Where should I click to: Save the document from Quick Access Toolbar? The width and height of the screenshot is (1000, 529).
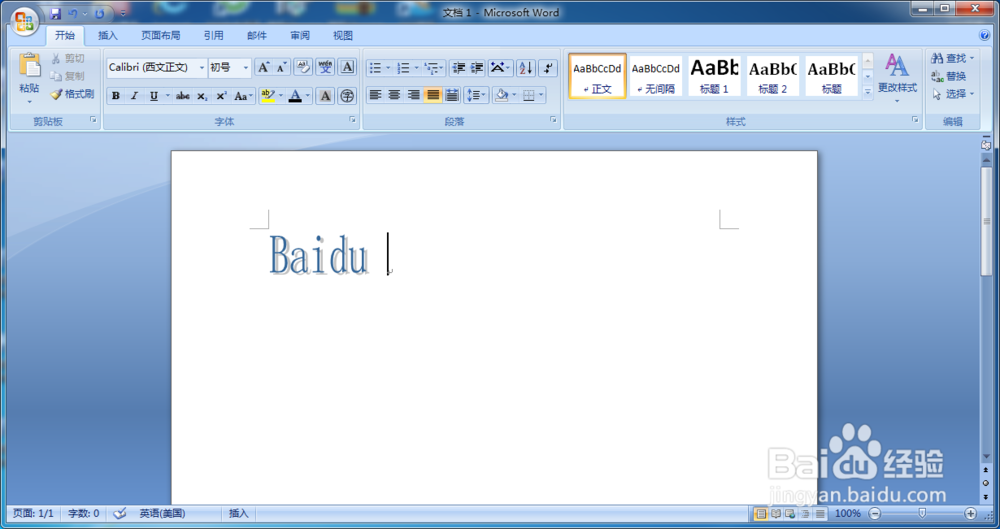[55, 13]
